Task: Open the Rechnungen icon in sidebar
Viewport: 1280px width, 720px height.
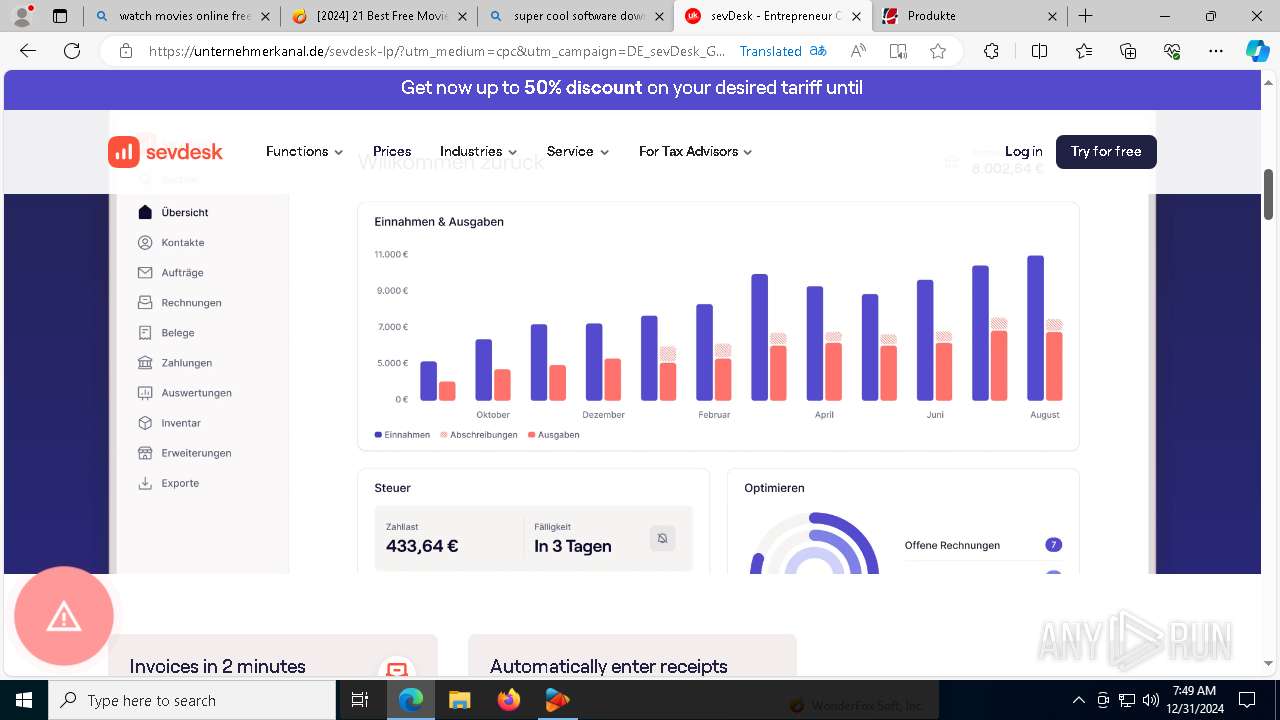Action: (145, 302)
